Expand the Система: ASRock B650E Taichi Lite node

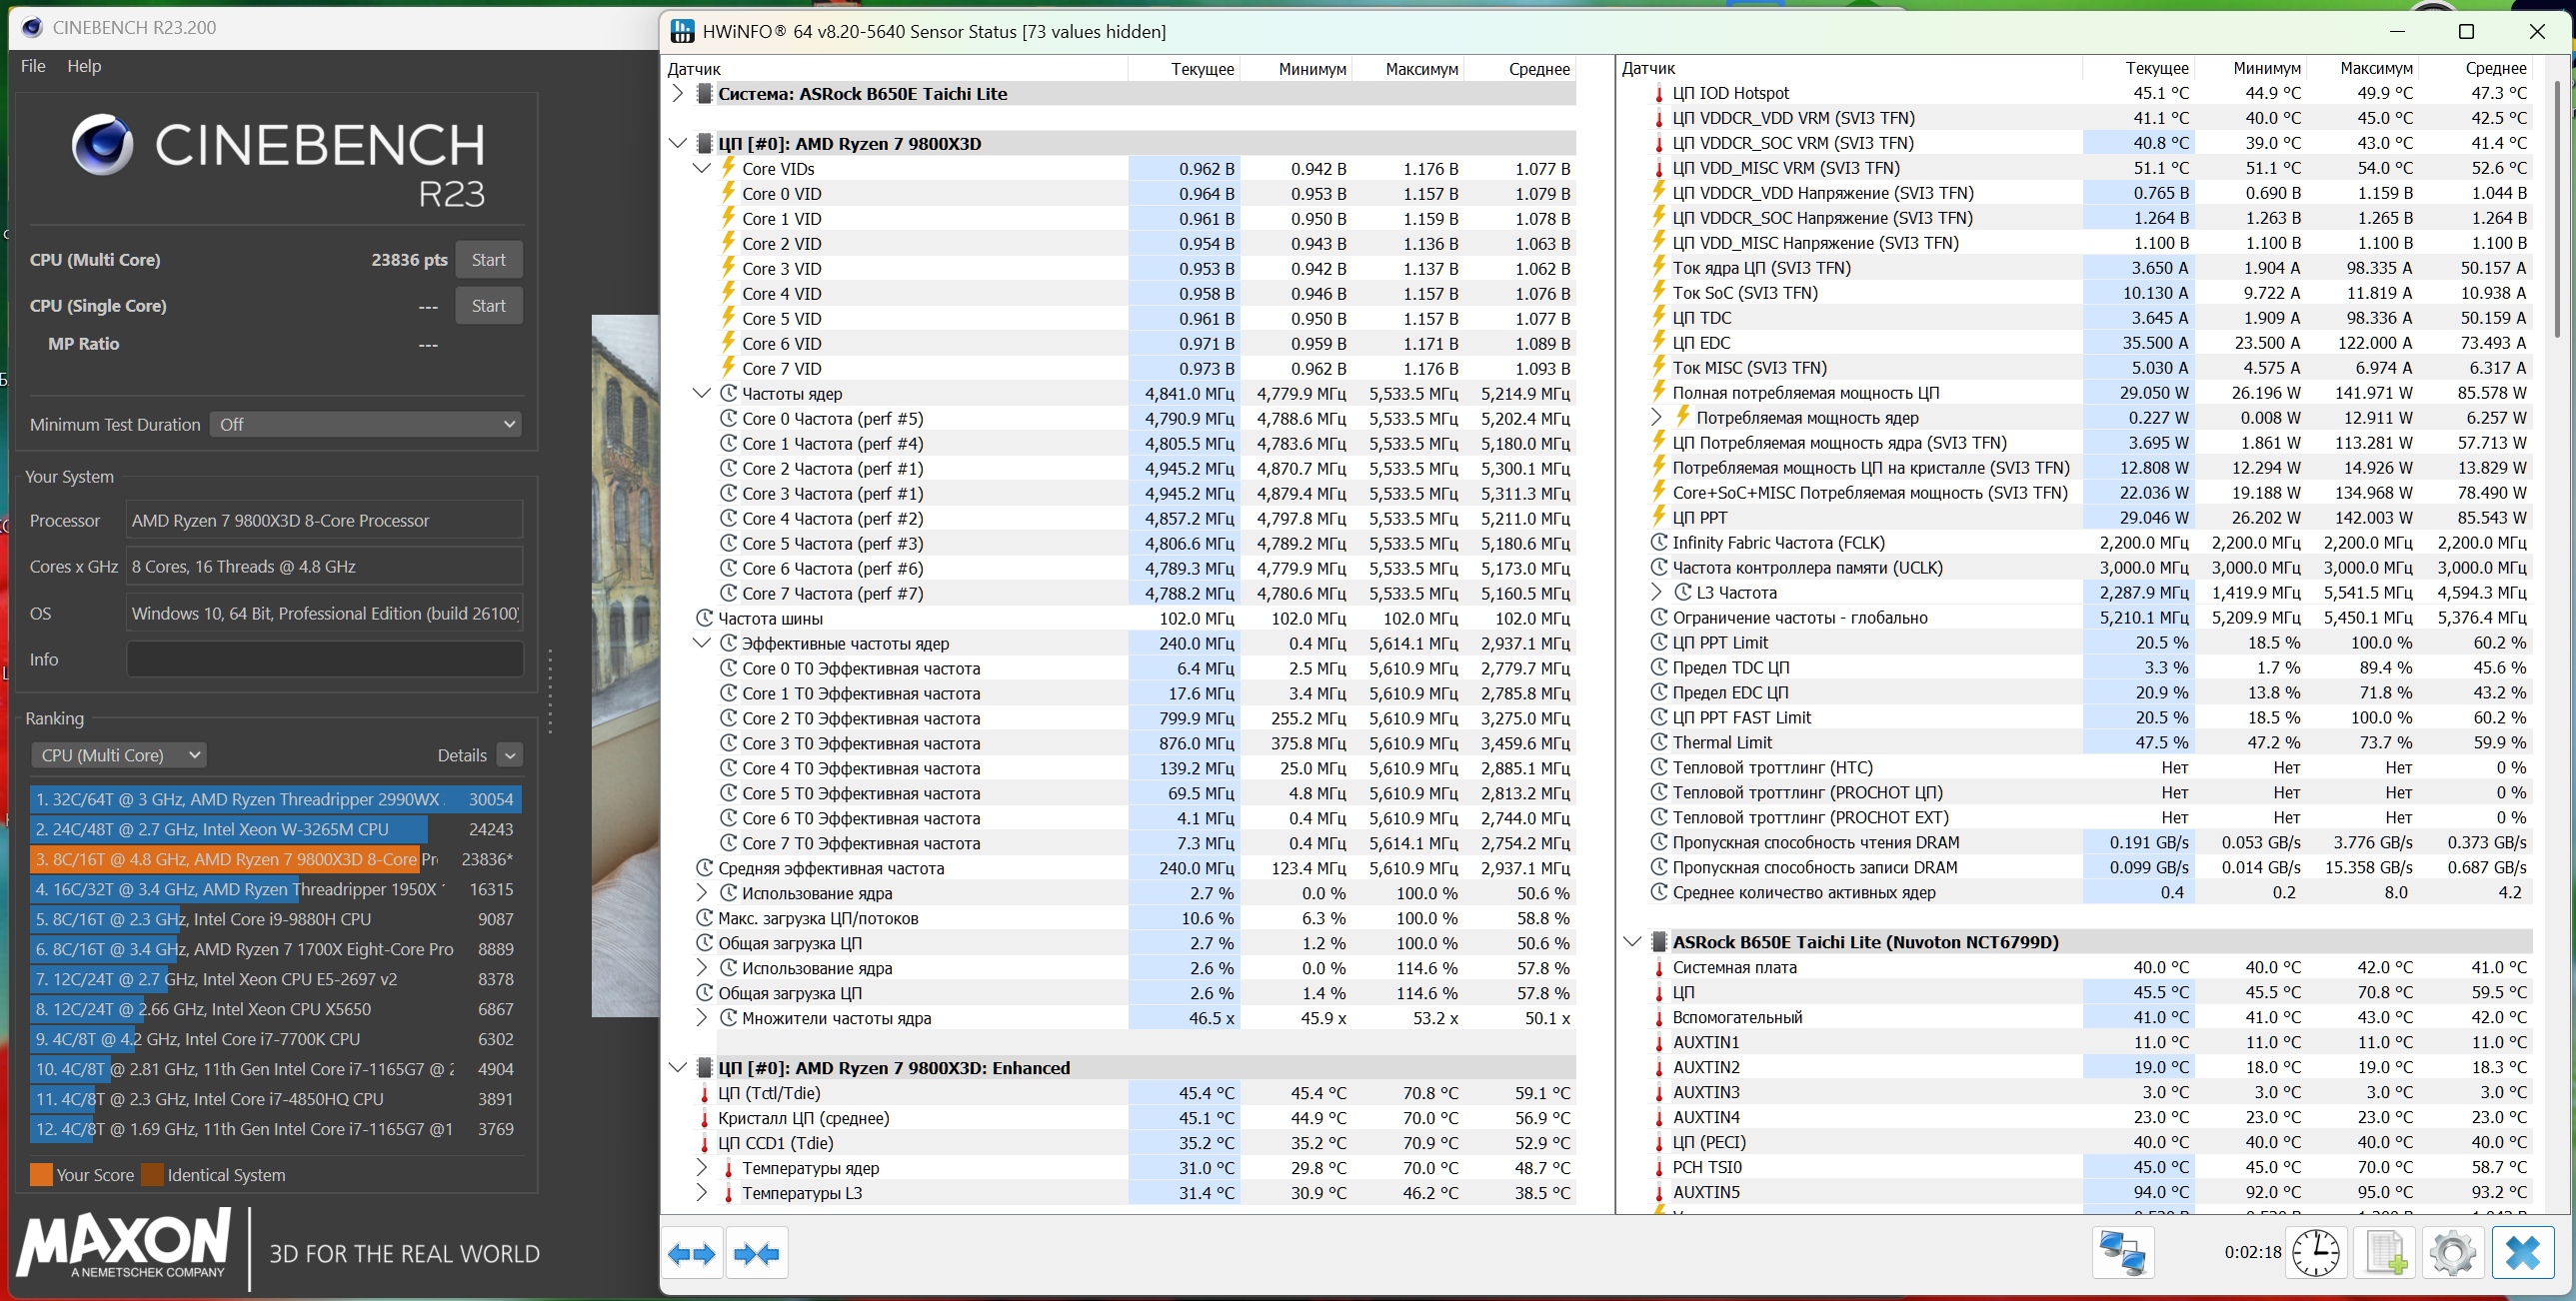pos(678,93)
